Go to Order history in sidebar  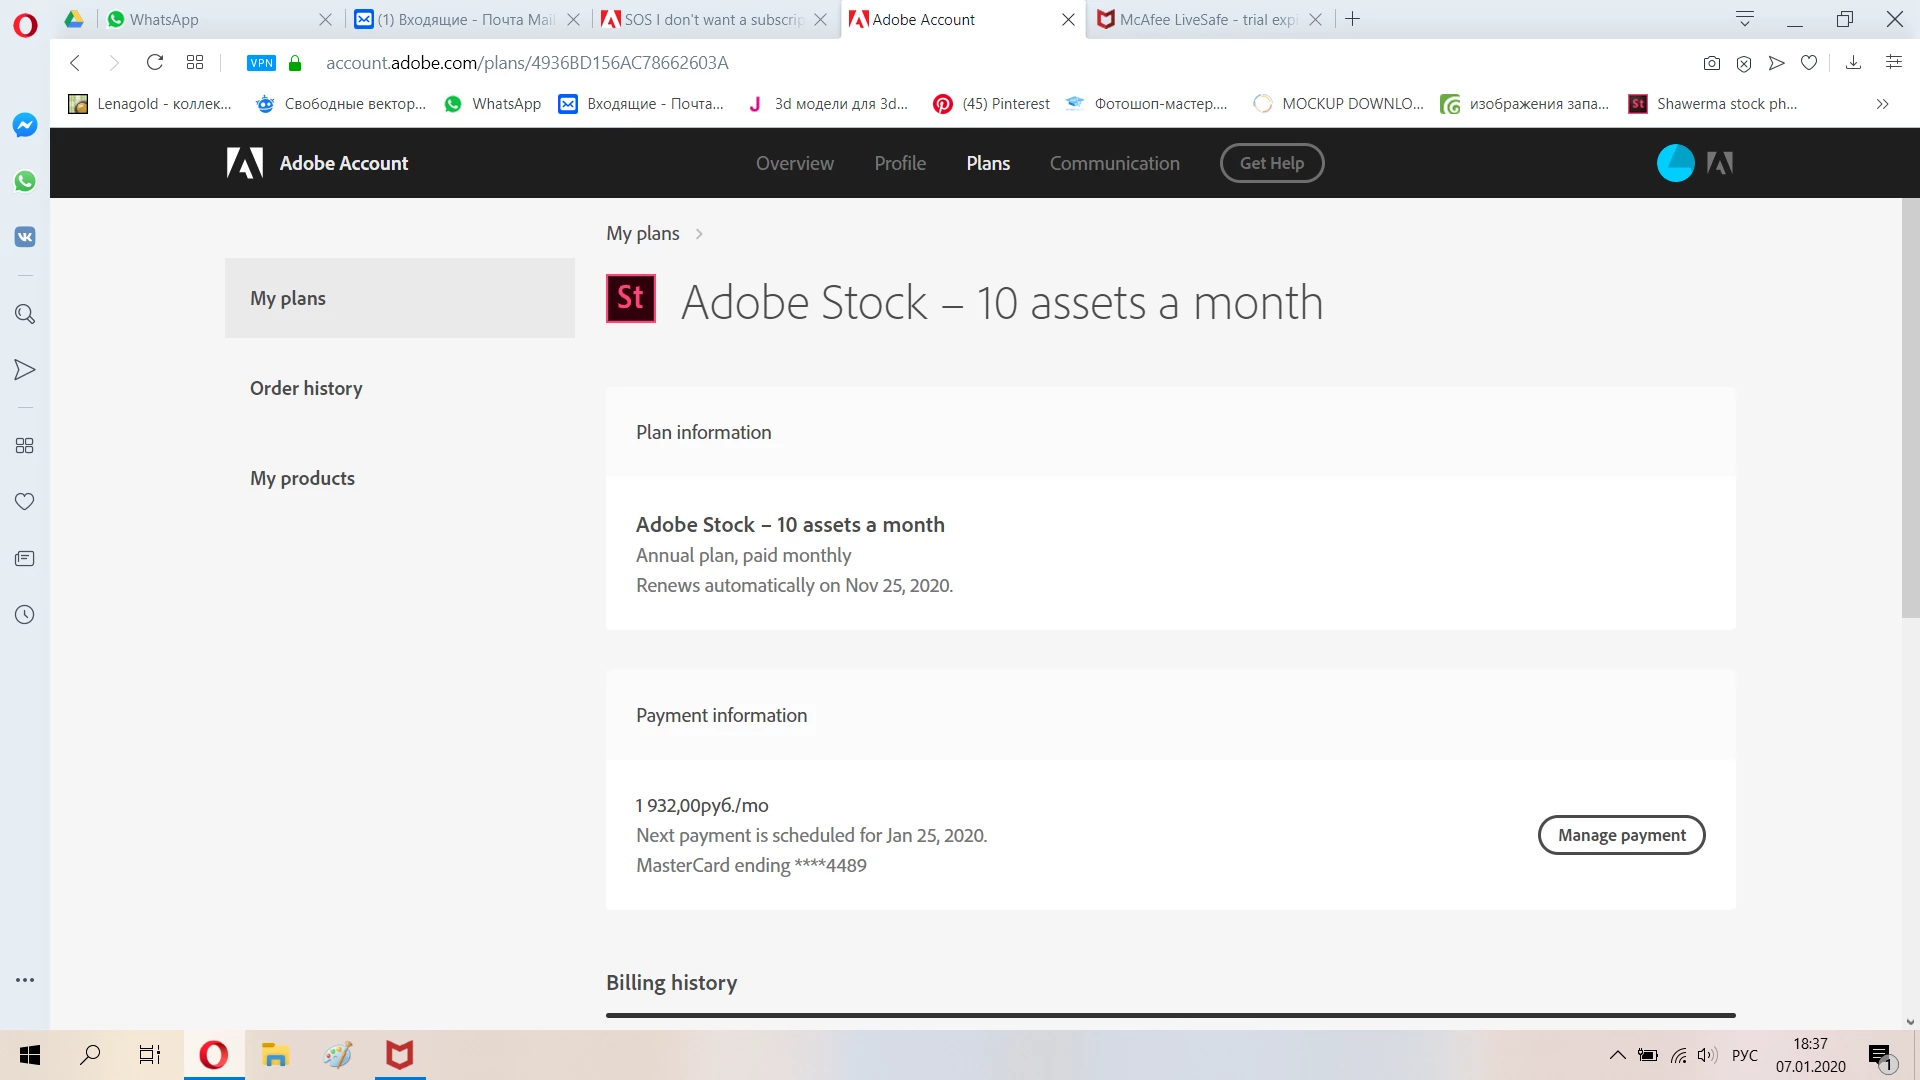pos(306,388)
